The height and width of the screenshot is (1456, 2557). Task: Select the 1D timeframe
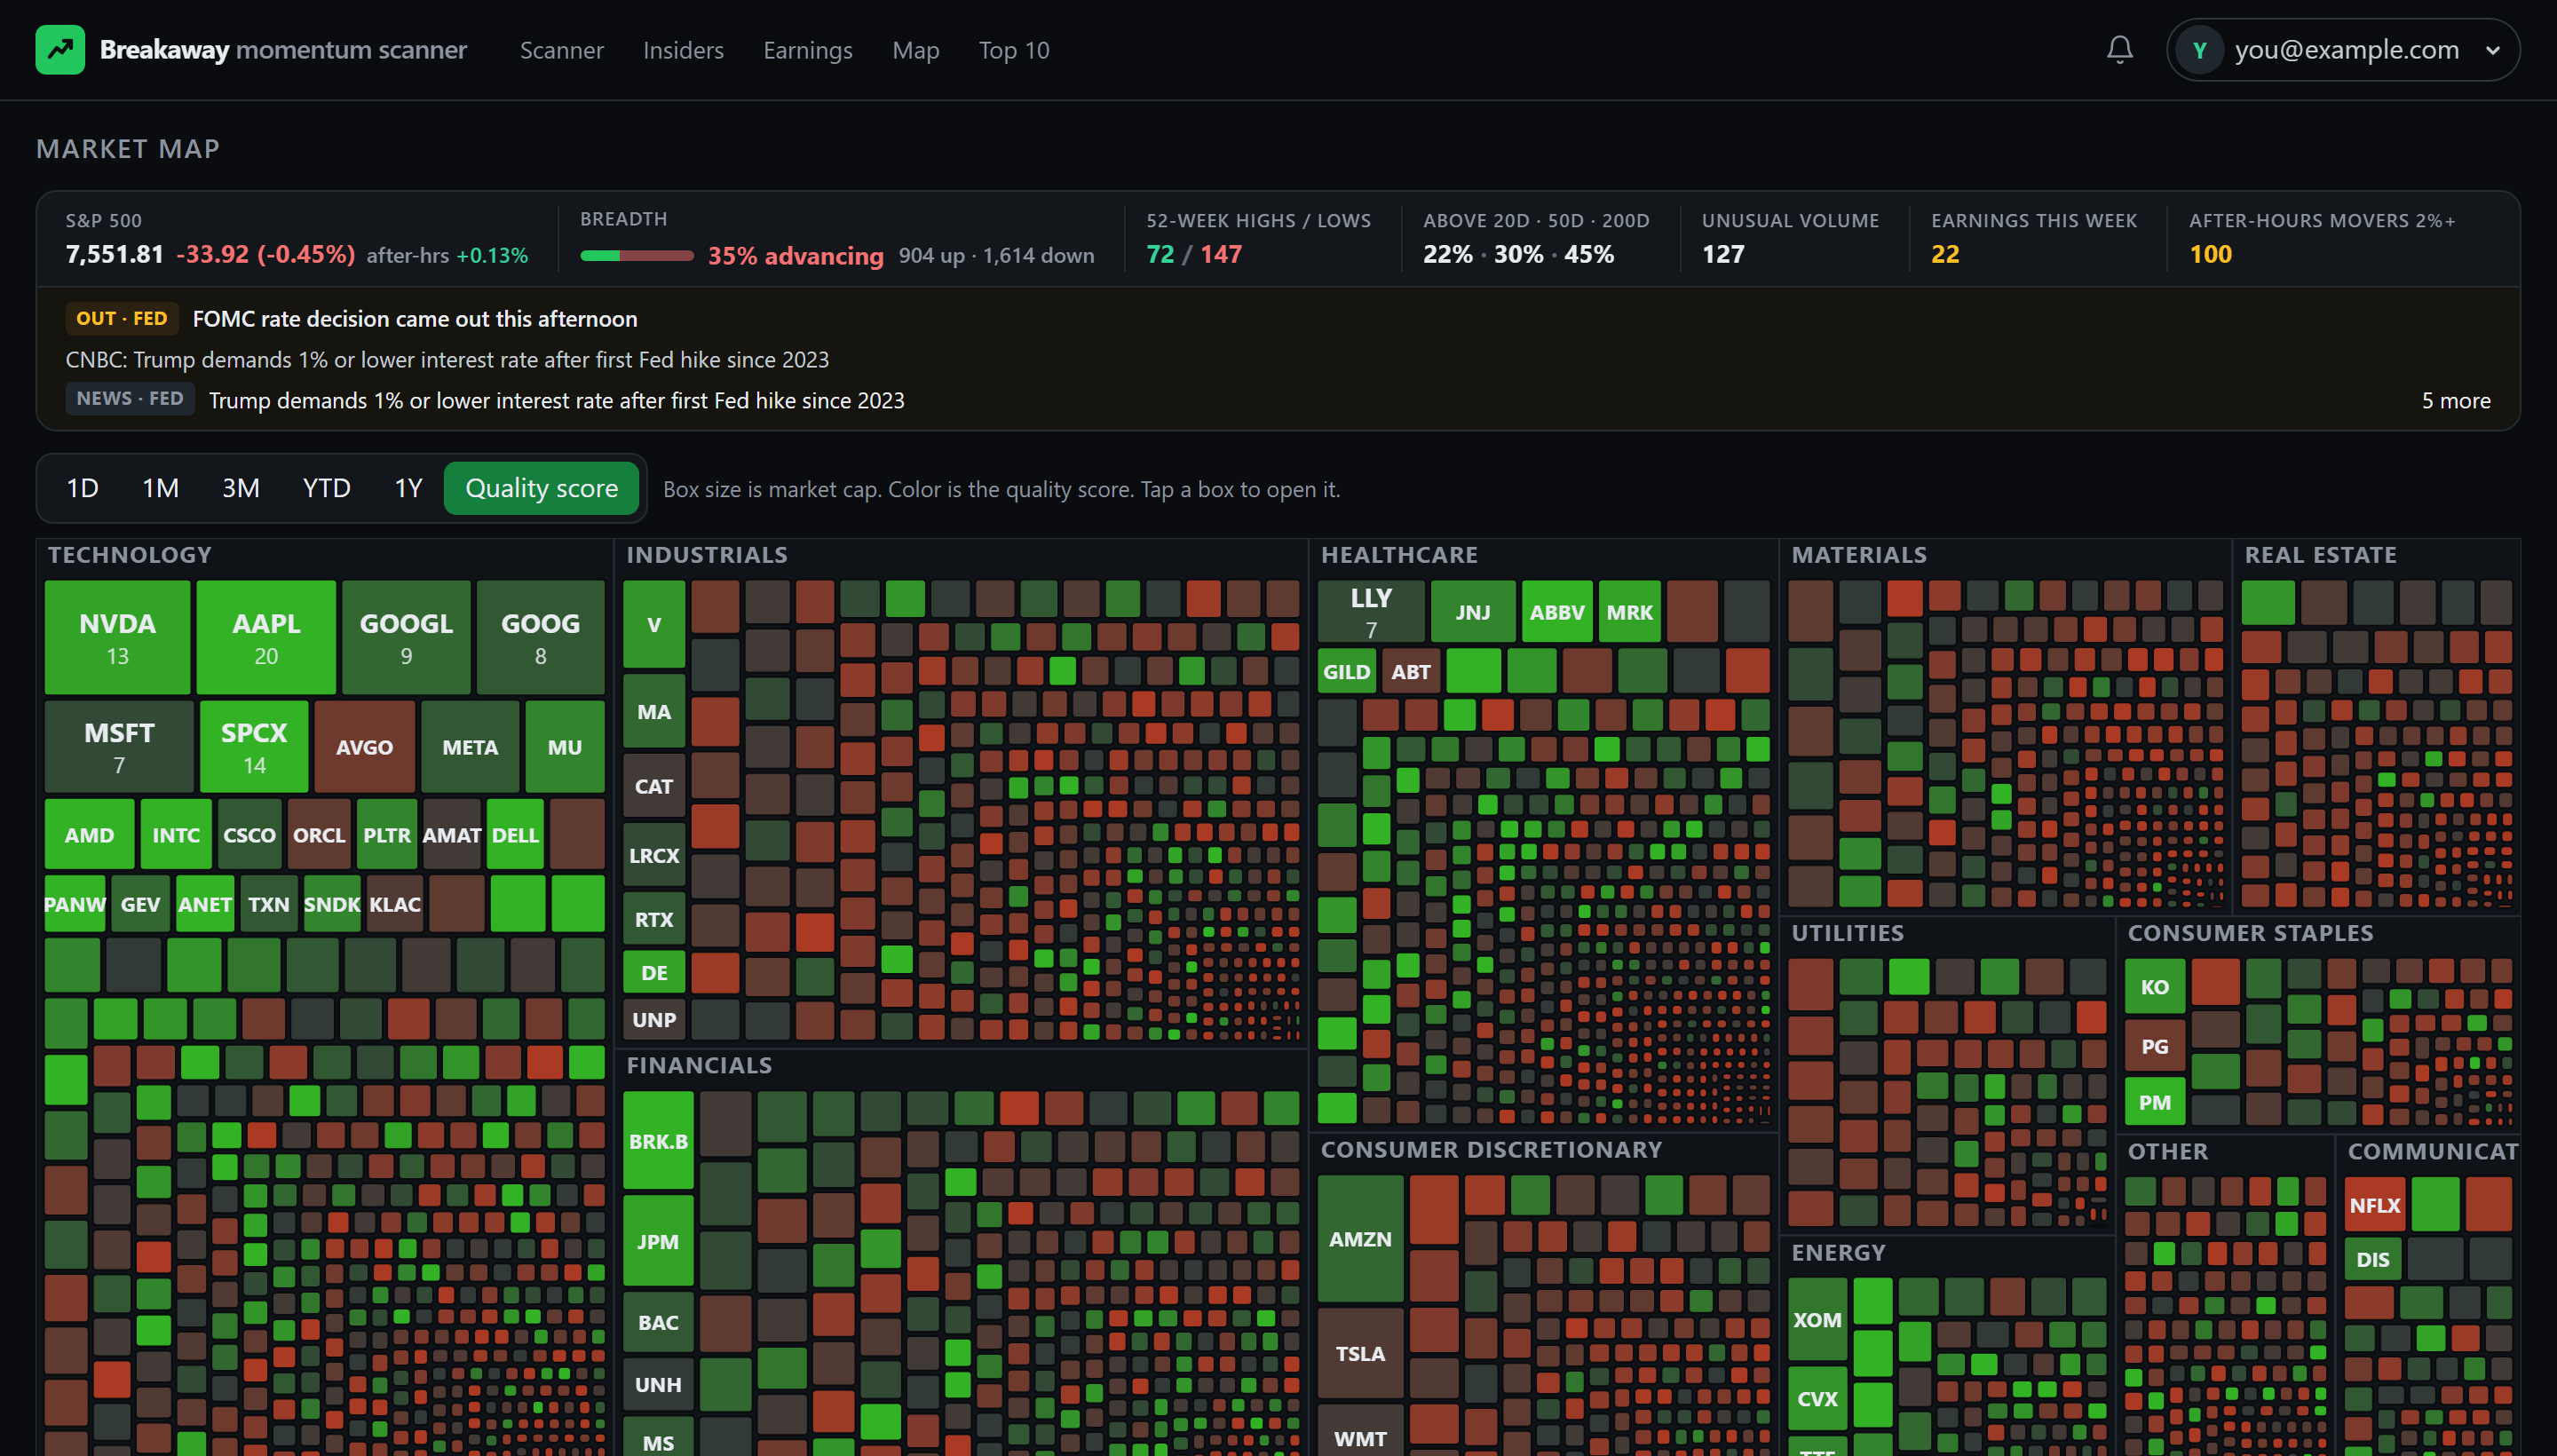click(82, 488)
